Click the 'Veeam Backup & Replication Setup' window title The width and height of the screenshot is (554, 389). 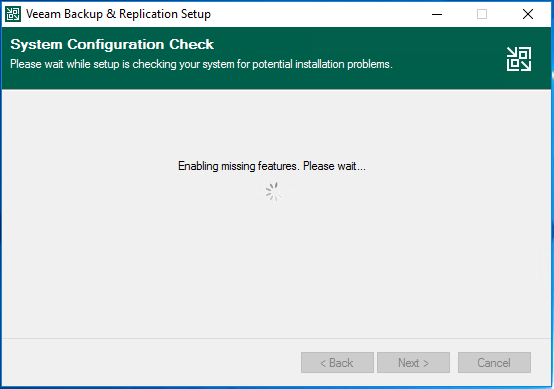pyautogui.click(x=118, y=14)
